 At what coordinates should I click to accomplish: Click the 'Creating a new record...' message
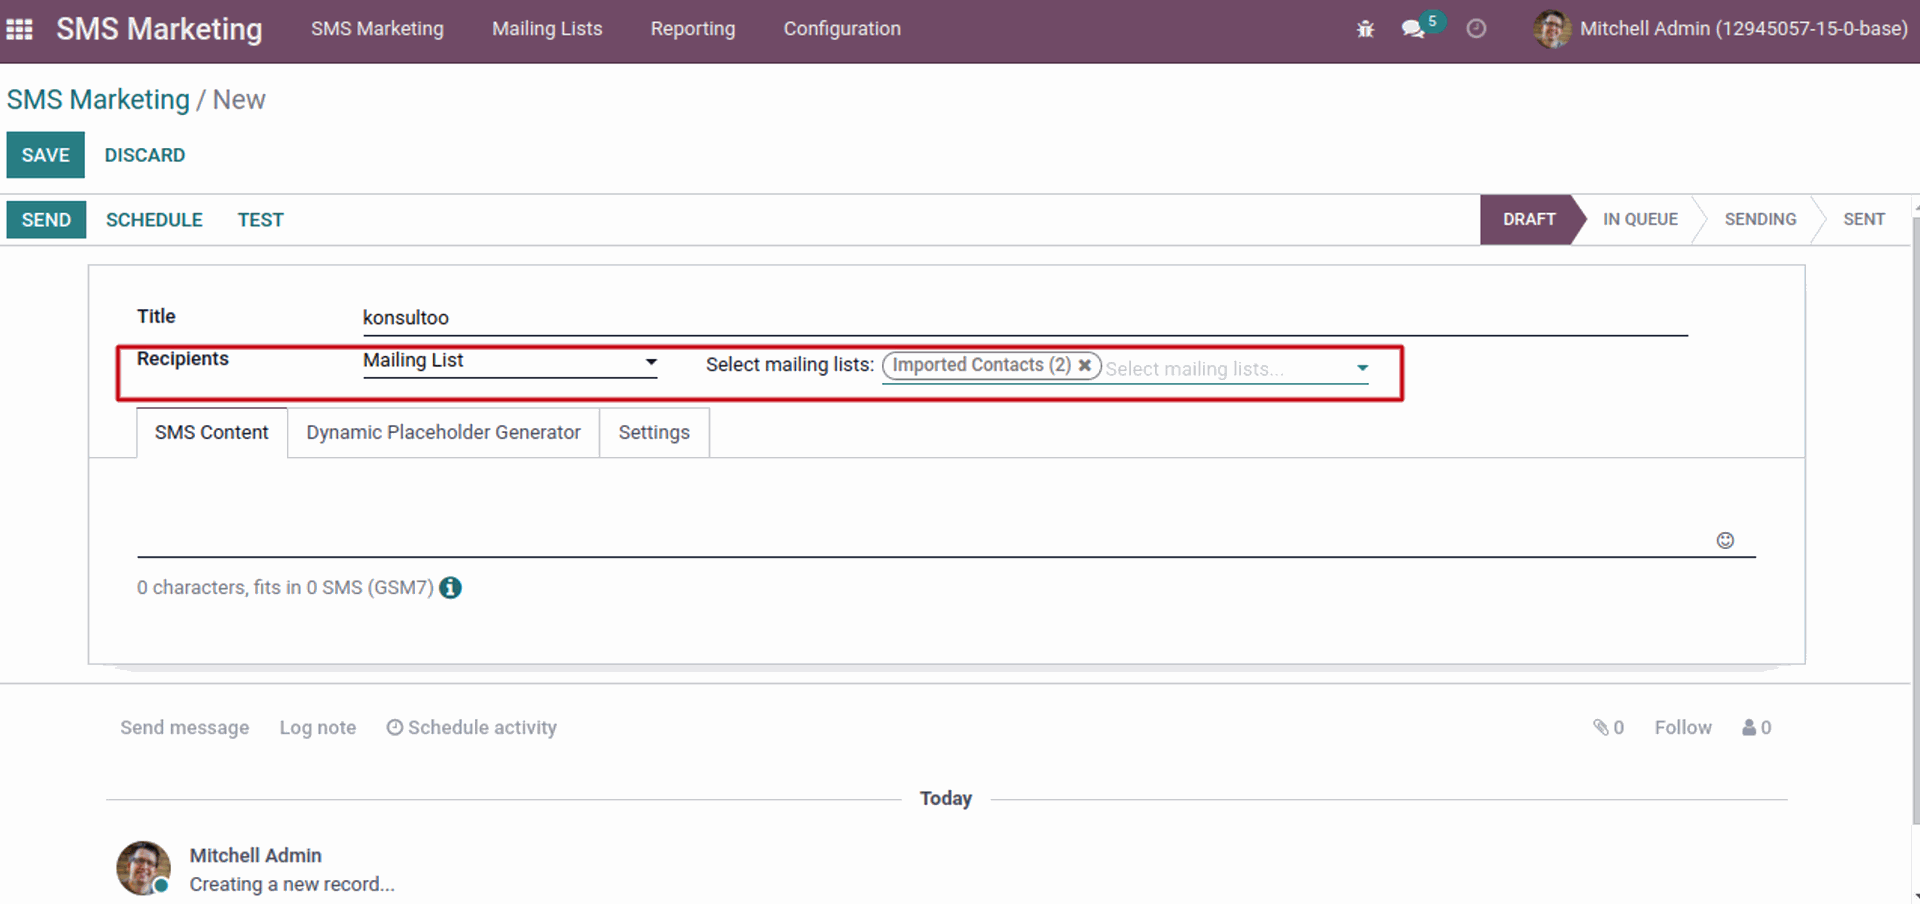pos(292,885)
